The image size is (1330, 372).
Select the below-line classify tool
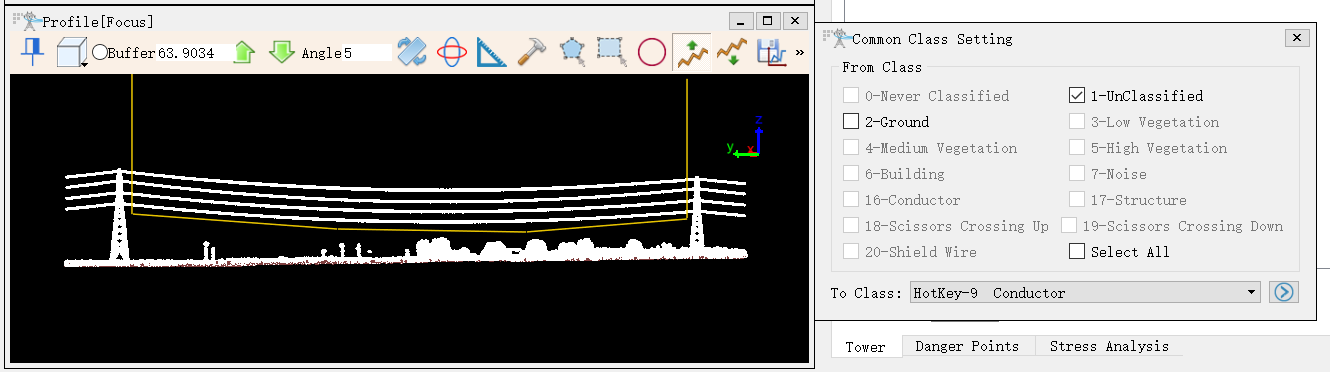tap(733, 52)
